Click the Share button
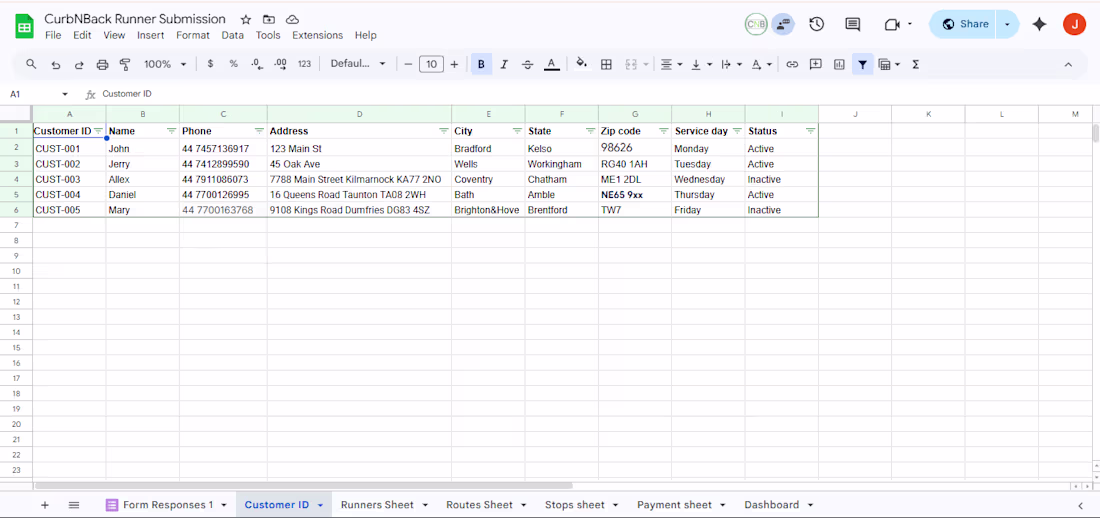The width and height of the screenshot is (1100, 518). point(965,24)
